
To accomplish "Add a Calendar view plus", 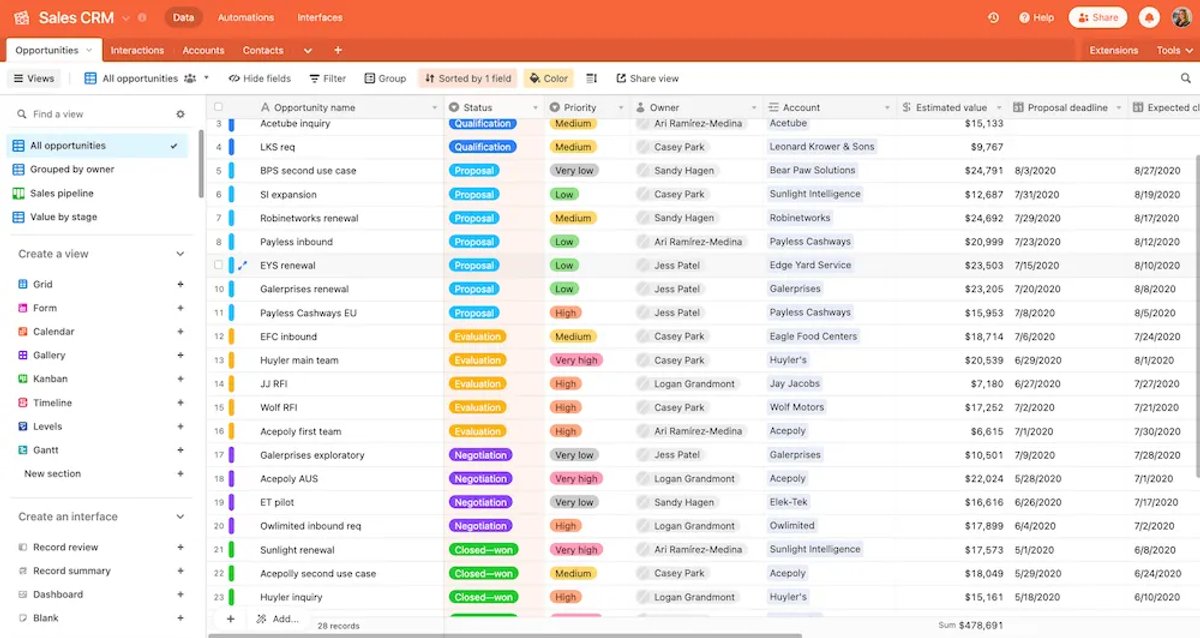I will (181, 331).
